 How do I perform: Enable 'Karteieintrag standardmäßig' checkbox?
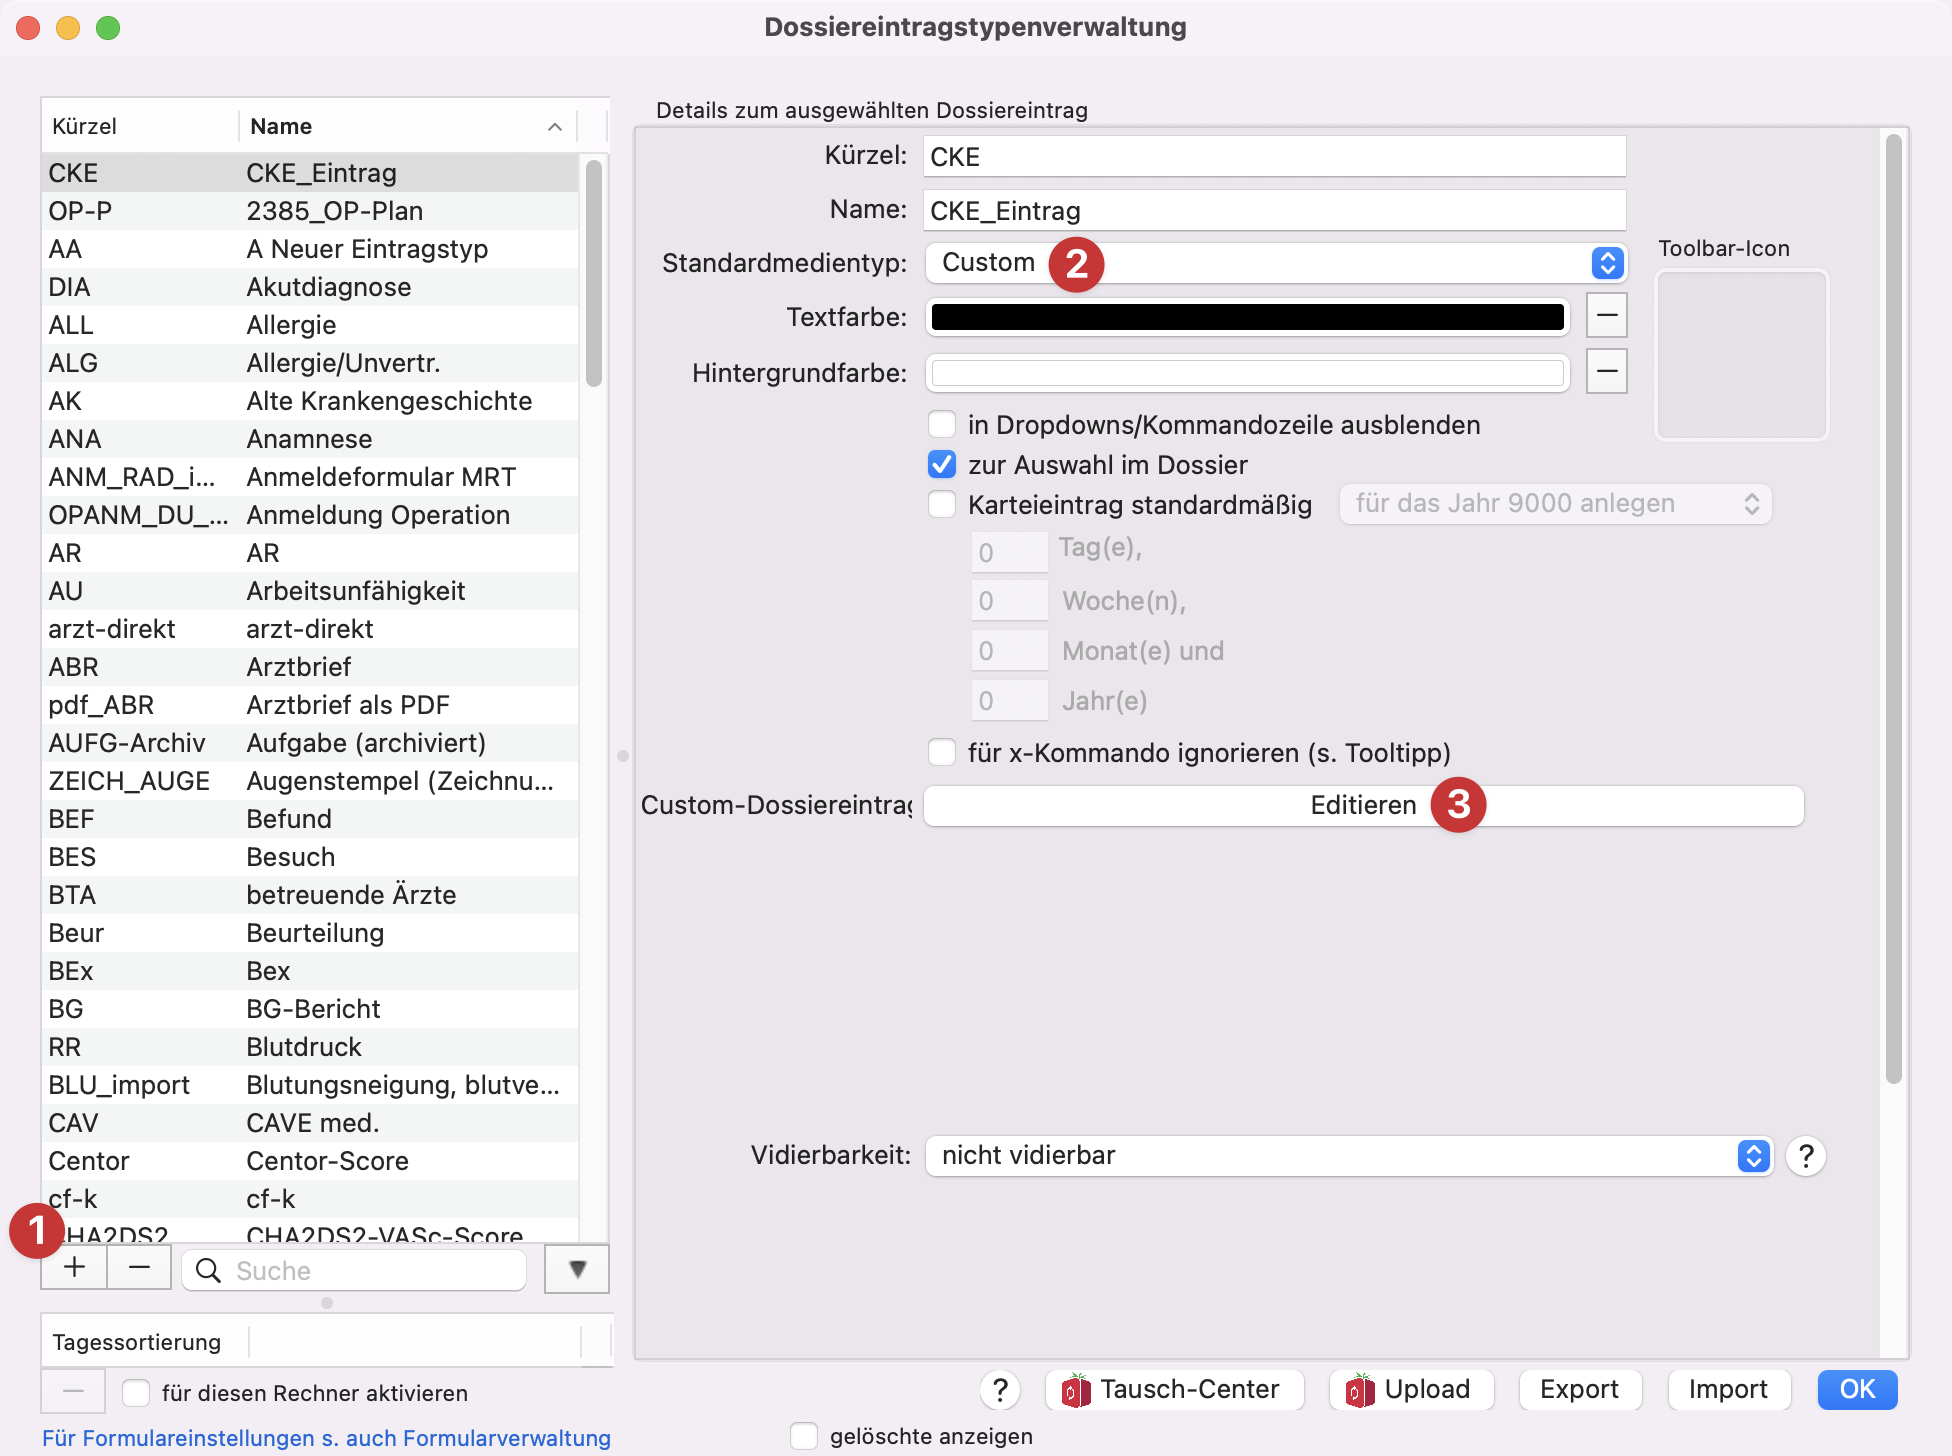click(x=942, y=503)
